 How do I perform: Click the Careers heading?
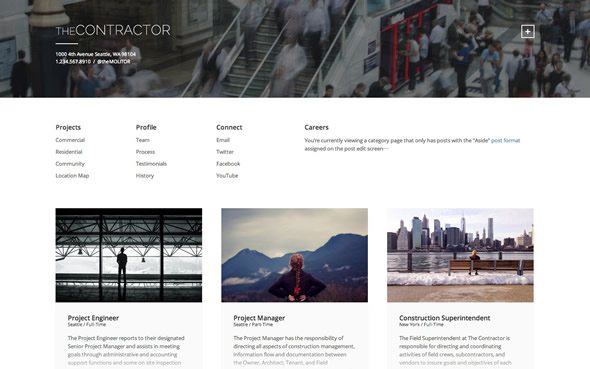pyautogui.click(x=316, y=128)
